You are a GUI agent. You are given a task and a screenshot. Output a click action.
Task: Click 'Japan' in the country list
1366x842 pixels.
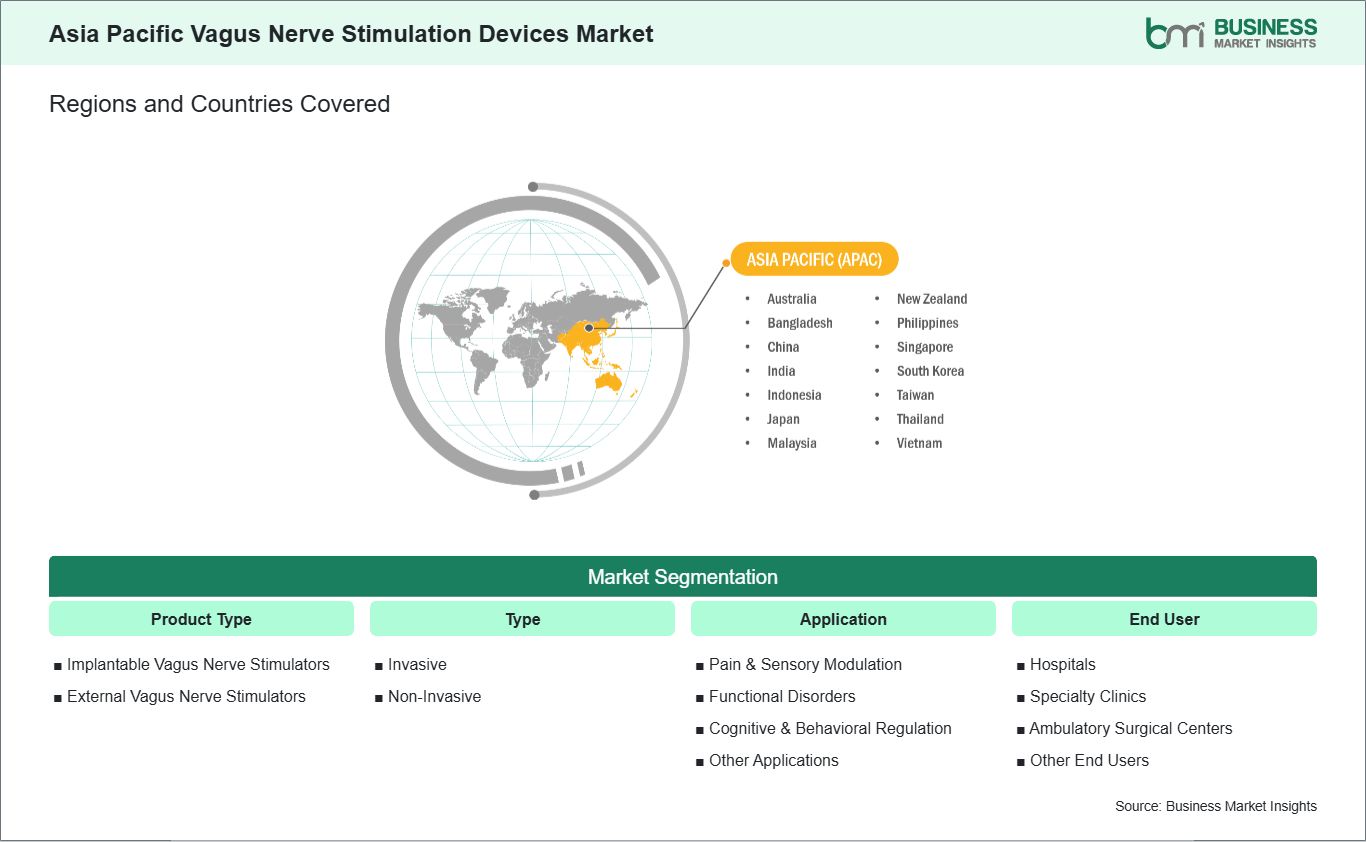coord(783,419)
